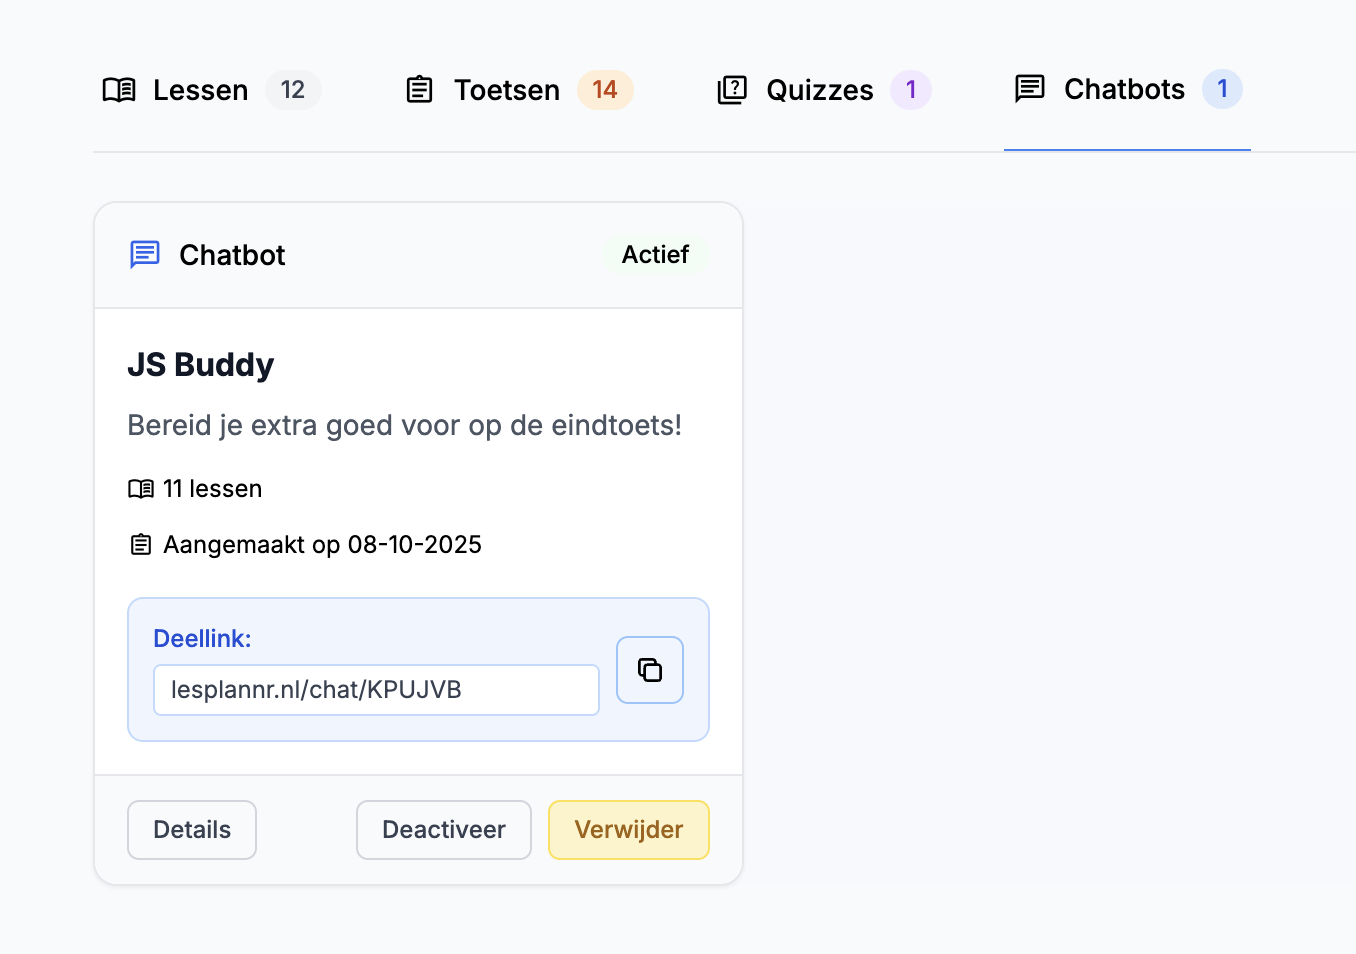This screenshot has height=954, width=1356.
Task: Click the orange Toetsen count badge 14
Action: pos(605,90)
